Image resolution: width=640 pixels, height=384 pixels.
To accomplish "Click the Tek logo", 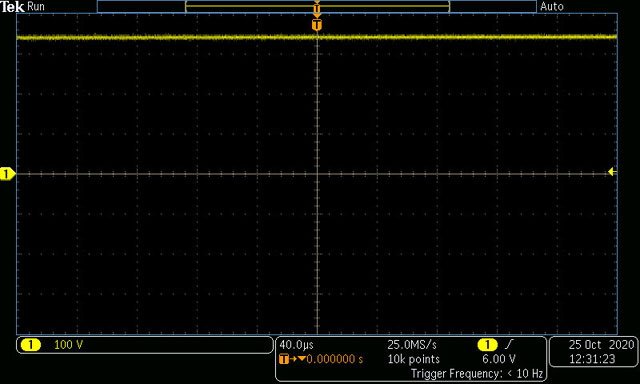I will (12, 6).
